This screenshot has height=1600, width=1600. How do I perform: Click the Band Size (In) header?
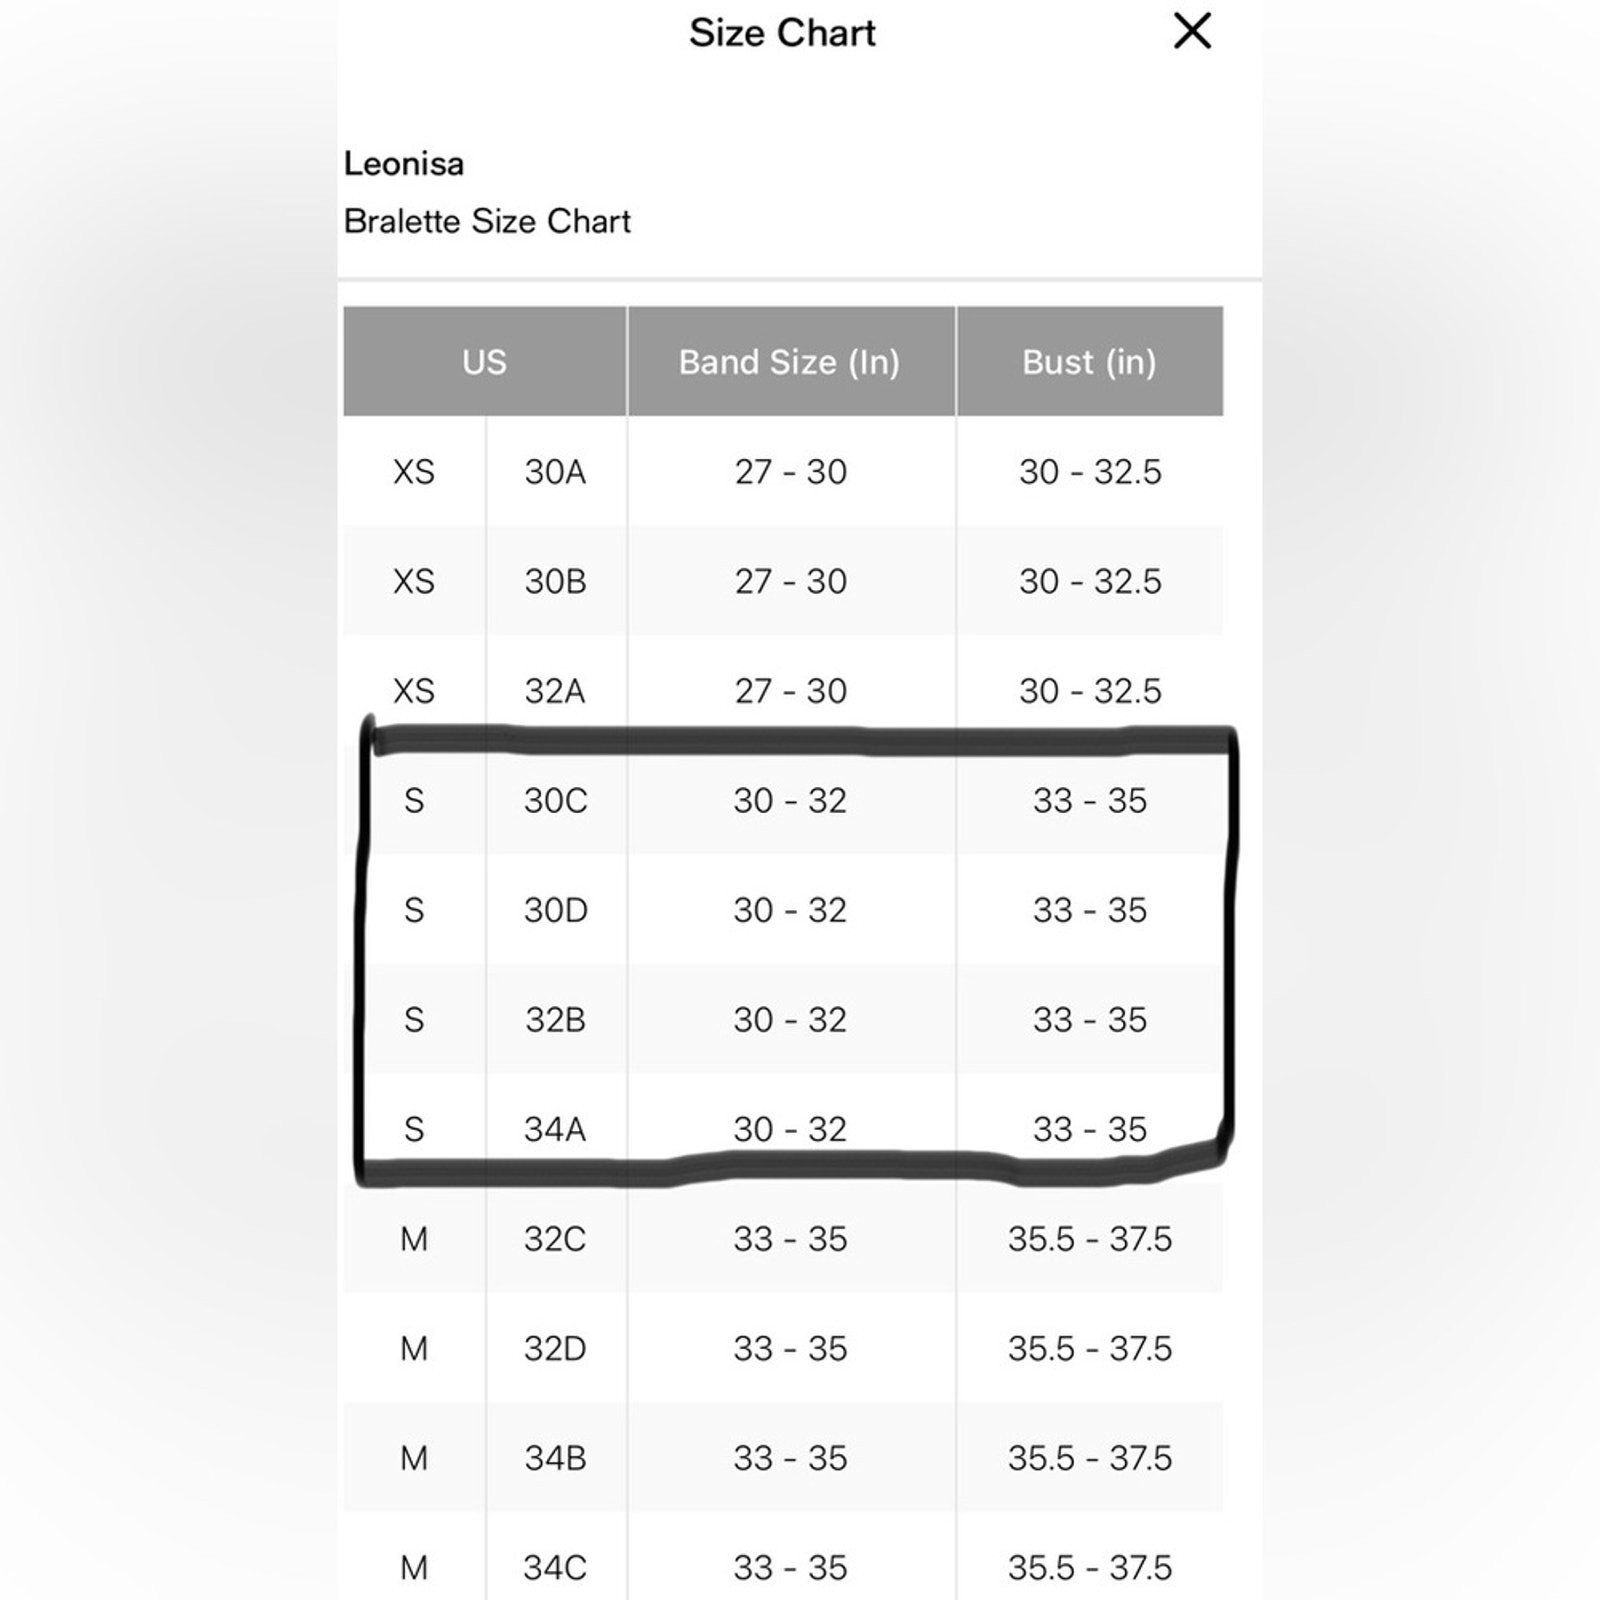click(790, 362)
